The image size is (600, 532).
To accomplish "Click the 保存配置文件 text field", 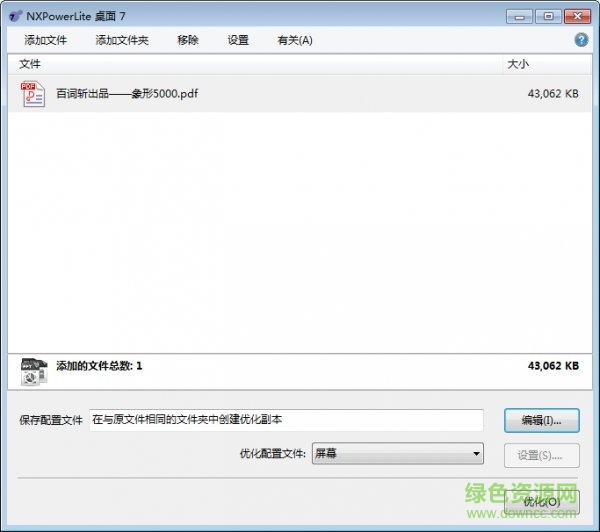I will coord(286,420).
